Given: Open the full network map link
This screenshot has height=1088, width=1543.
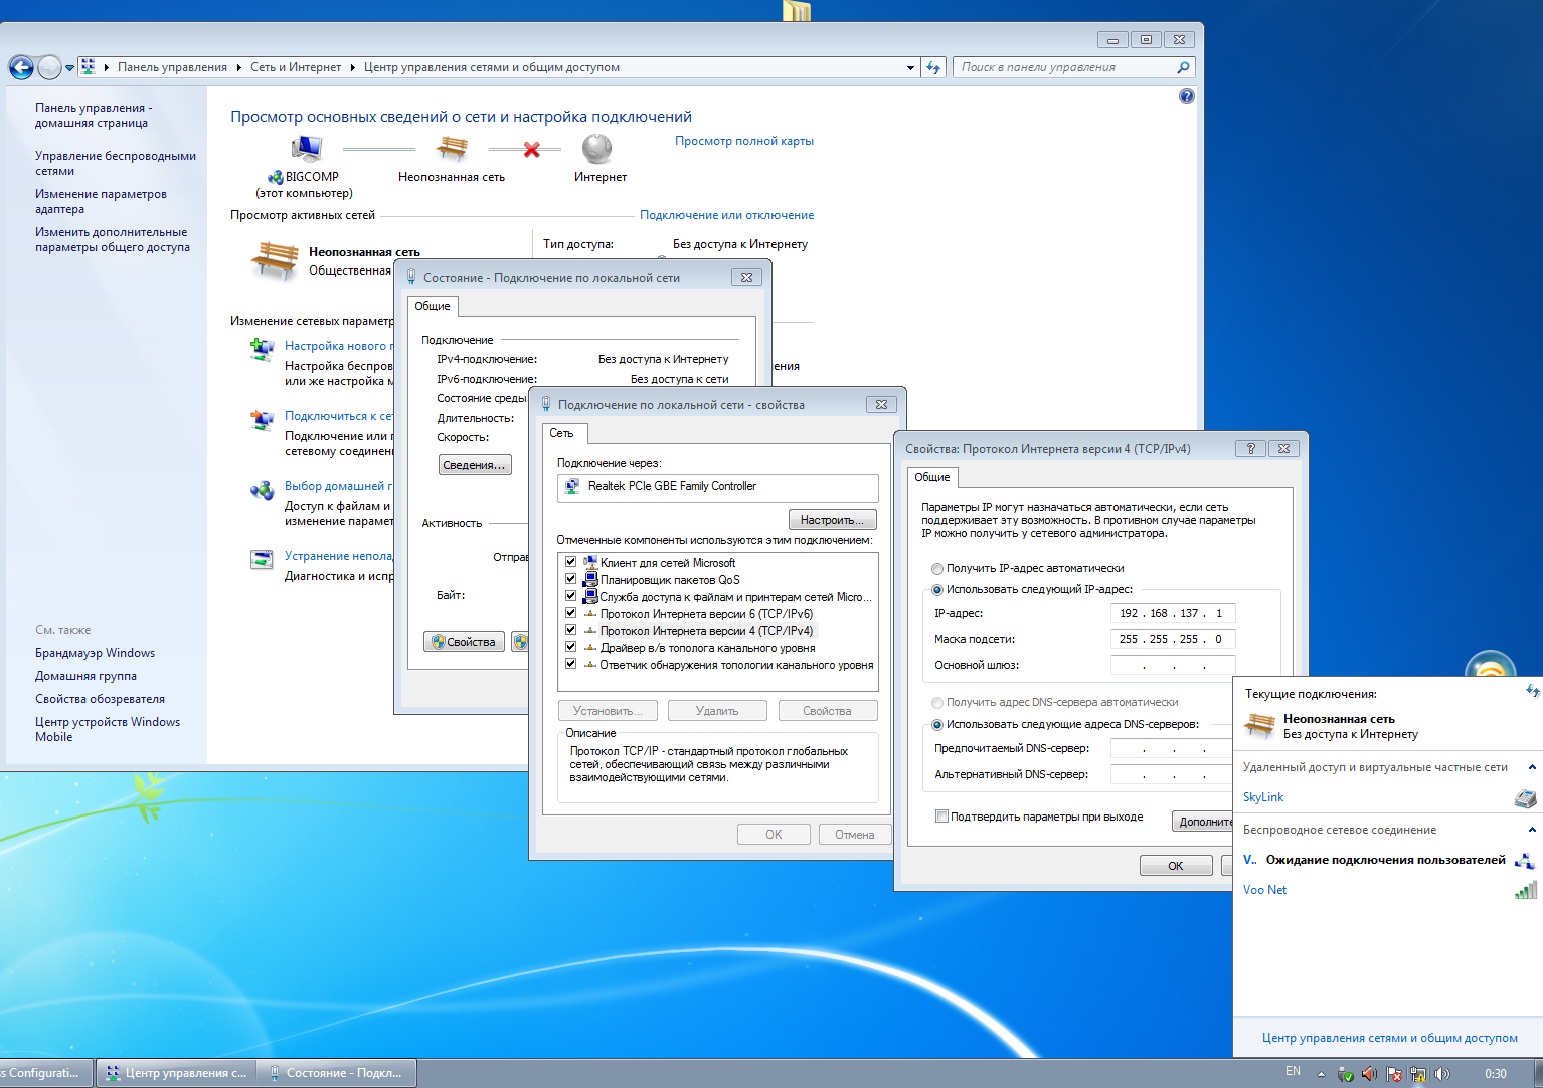Looking at the screenshot, I should tap(744, 141).
